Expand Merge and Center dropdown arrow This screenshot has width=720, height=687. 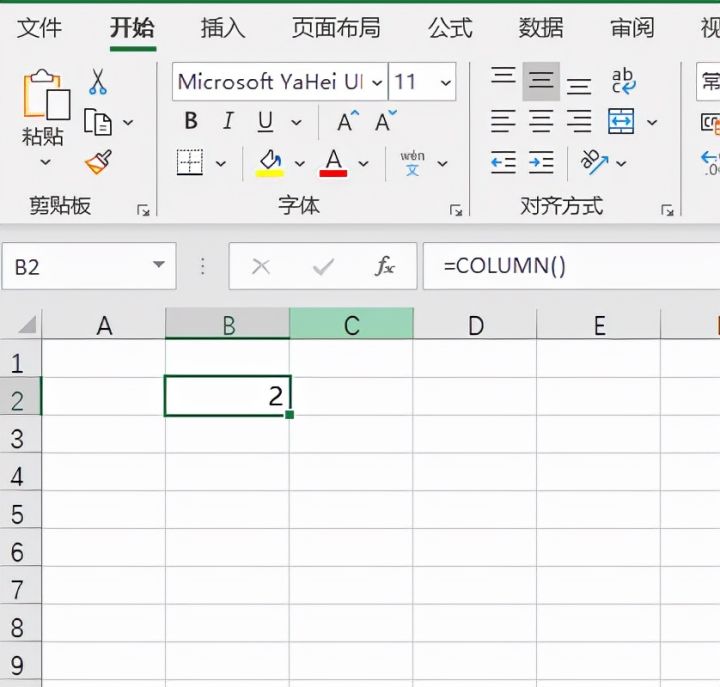click(x=652, y=123)
